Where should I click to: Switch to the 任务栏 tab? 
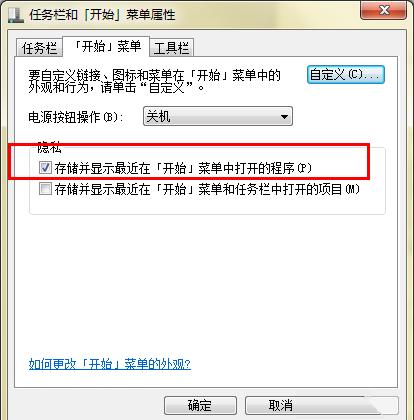point(39,48)
